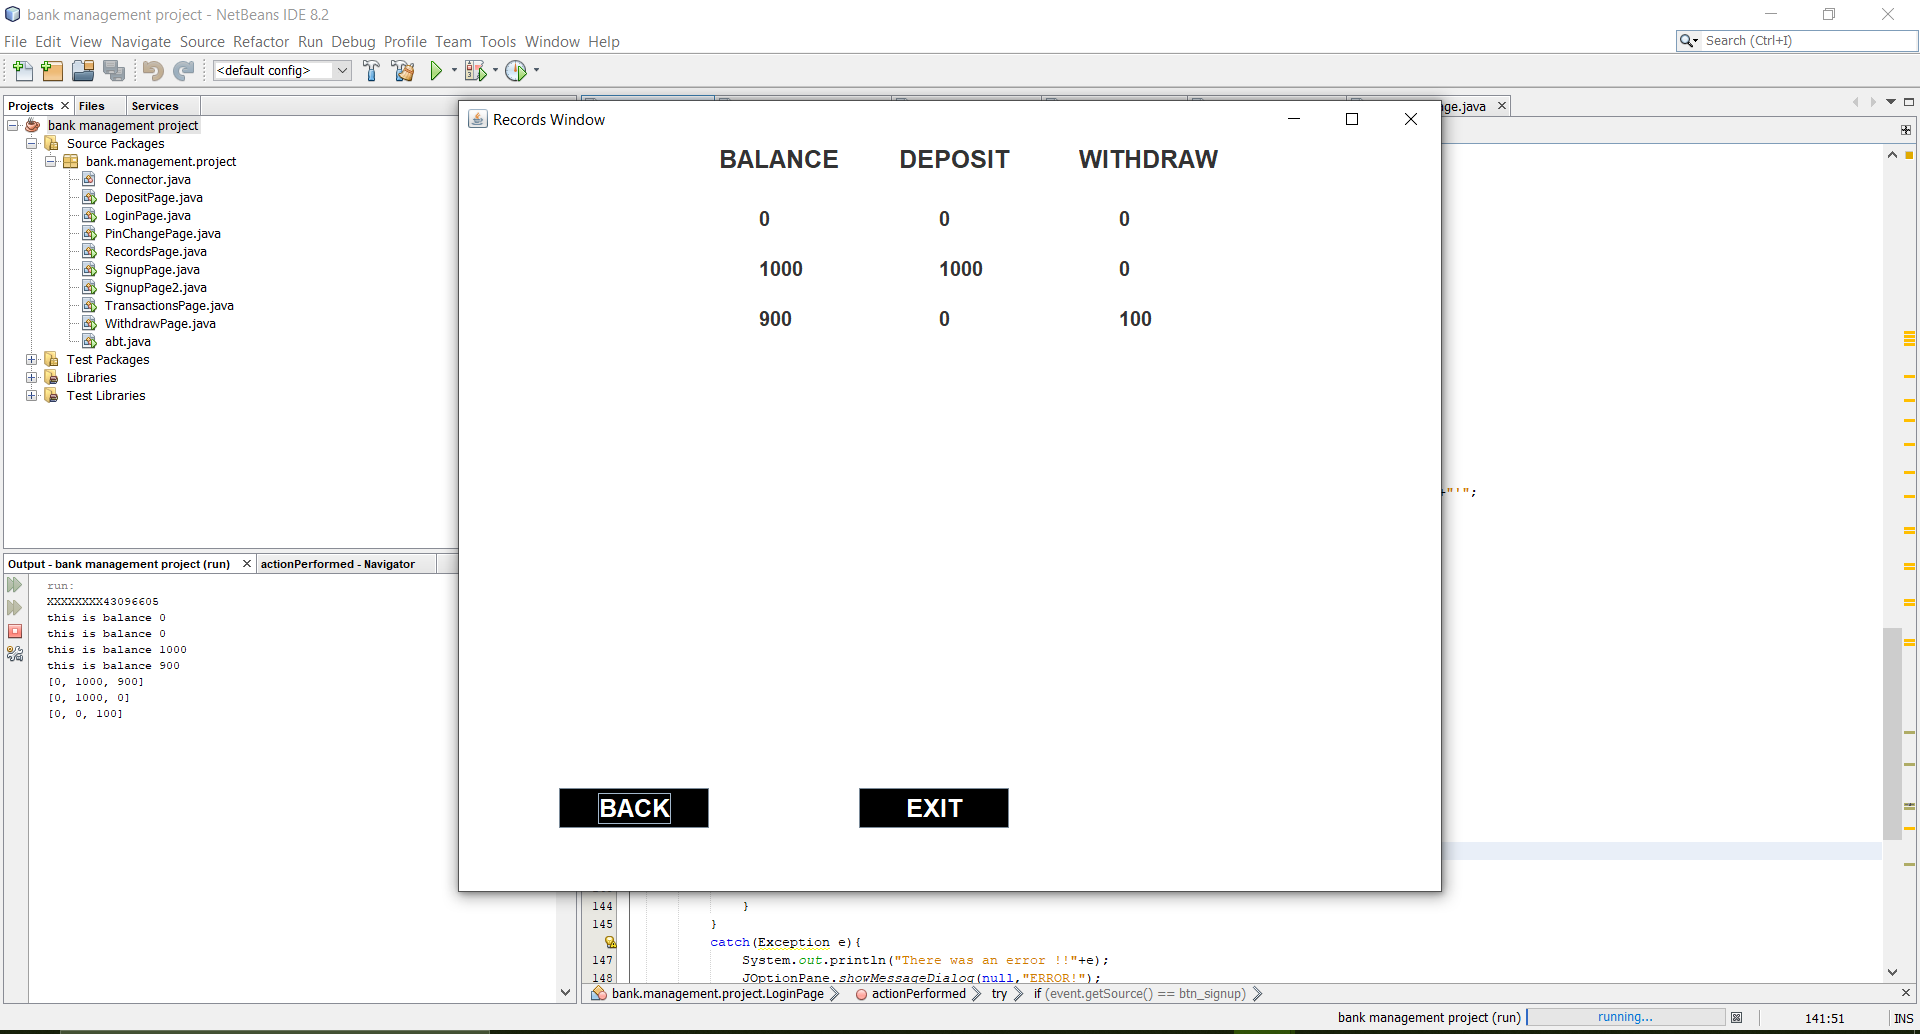Open the Run Project dropdown arrow
This screenshot has height=1034, width=1920.
click(x=454, y=70)
